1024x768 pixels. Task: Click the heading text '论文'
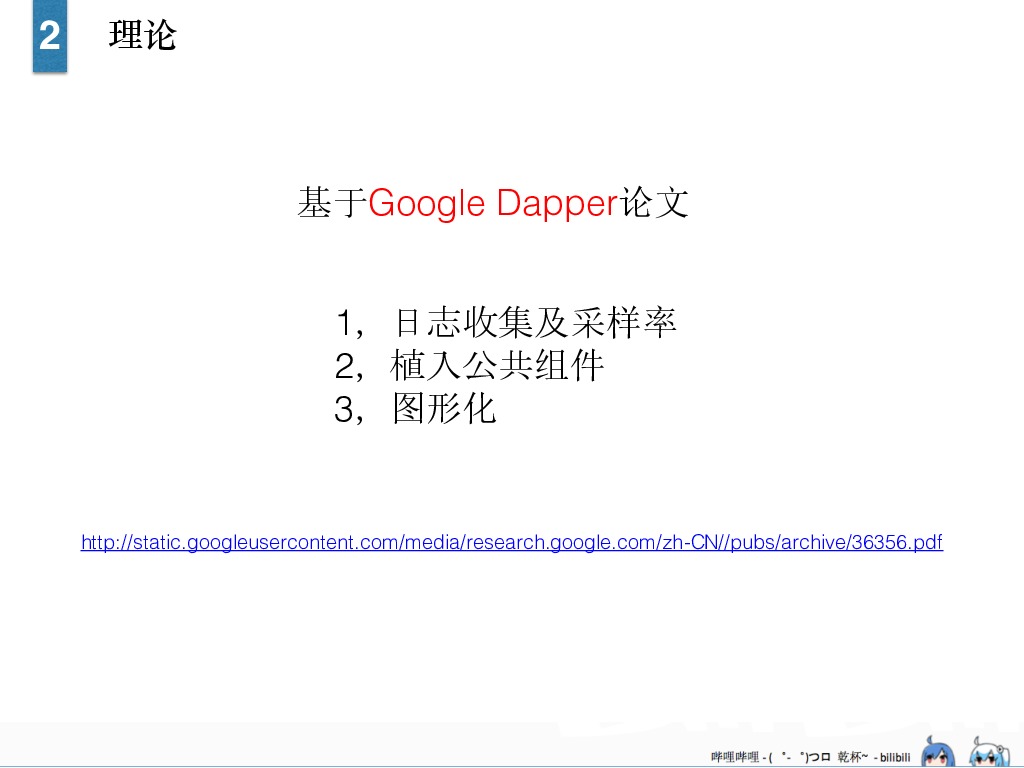pyautogui.click(x=654, y=202)
